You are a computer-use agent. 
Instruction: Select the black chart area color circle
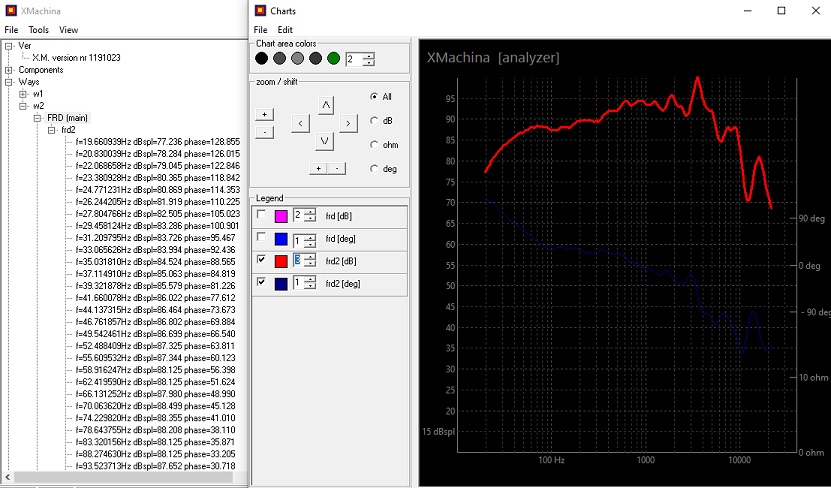[261, 58]
